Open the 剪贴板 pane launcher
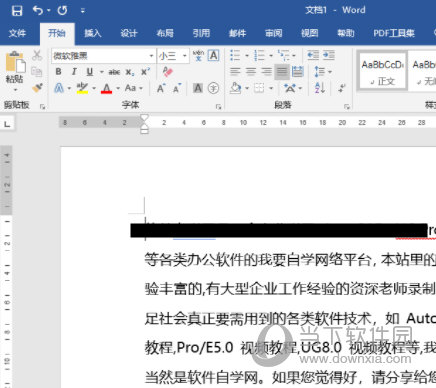Image resolution: width=436 pixels, height=388 pixels. 42,107
